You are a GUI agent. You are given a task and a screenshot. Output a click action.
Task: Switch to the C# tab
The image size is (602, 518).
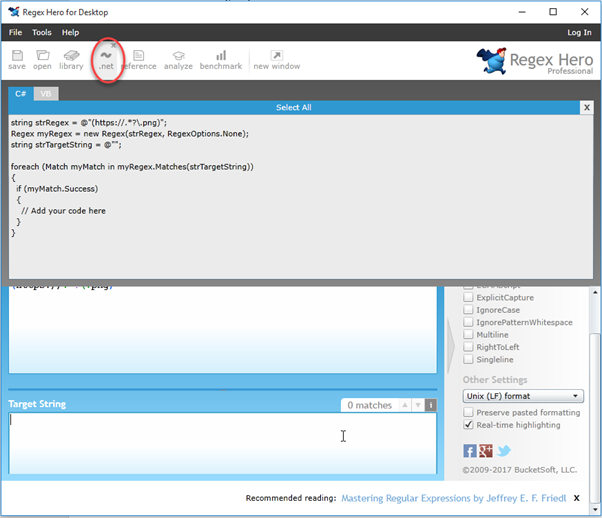click(x=21, y=94)
